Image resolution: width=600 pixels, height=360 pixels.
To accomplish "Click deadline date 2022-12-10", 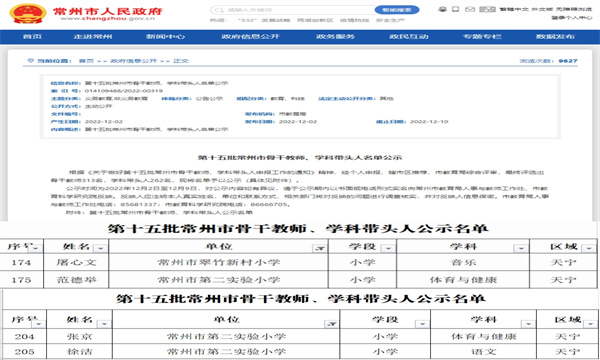I will (429, 122).
